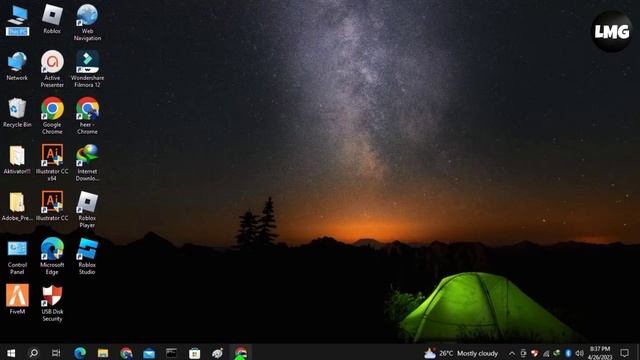Open the Windows Start menu

point(11,353)
